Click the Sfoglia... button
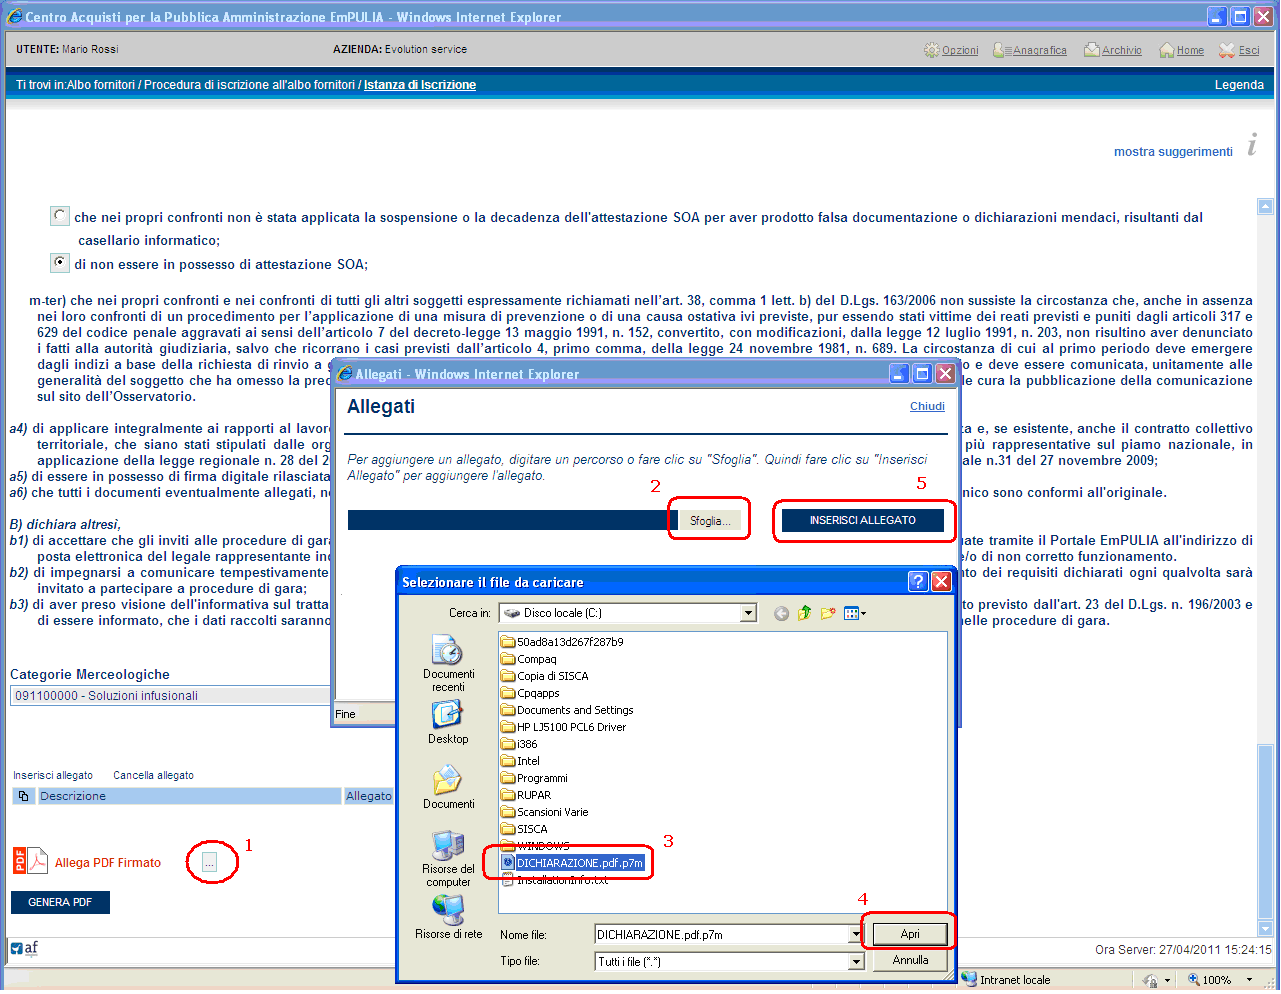Screen dimensions: 1281x994 (x=710, y=521)
